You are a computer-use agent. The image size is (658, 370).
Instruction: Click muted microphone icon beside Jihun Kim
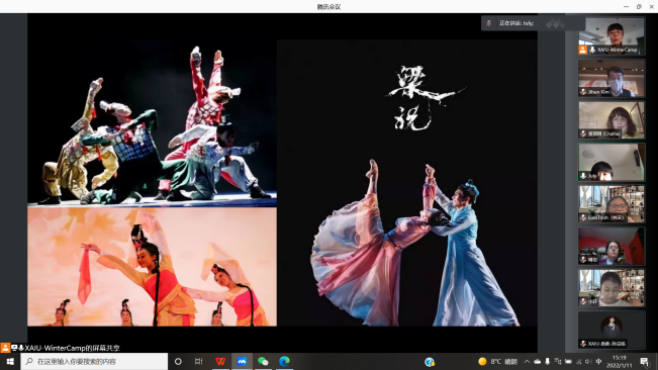(x=583, y=92)
